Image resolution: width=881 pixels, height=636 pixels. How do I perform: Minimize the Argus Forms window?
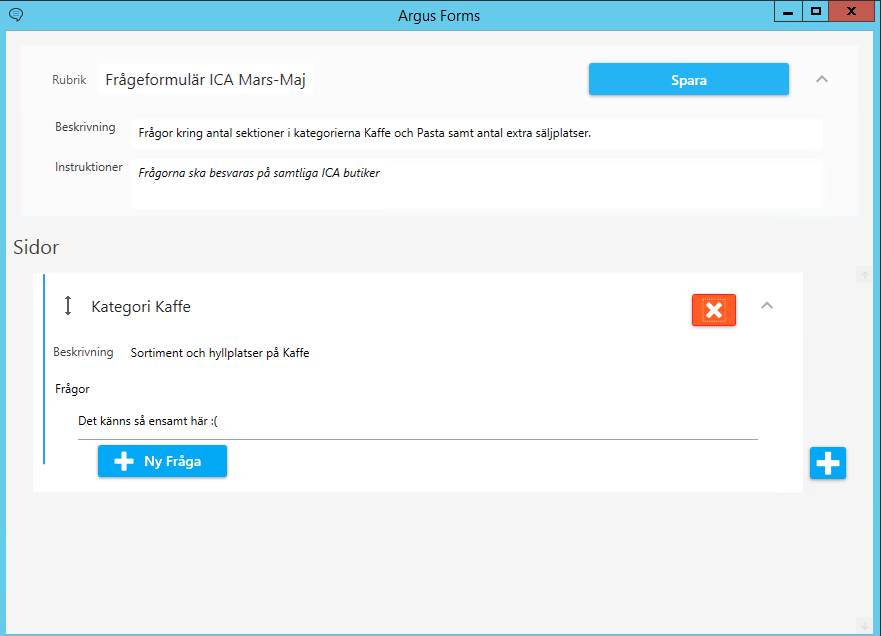pyautogui.click(x=788, y=11)
